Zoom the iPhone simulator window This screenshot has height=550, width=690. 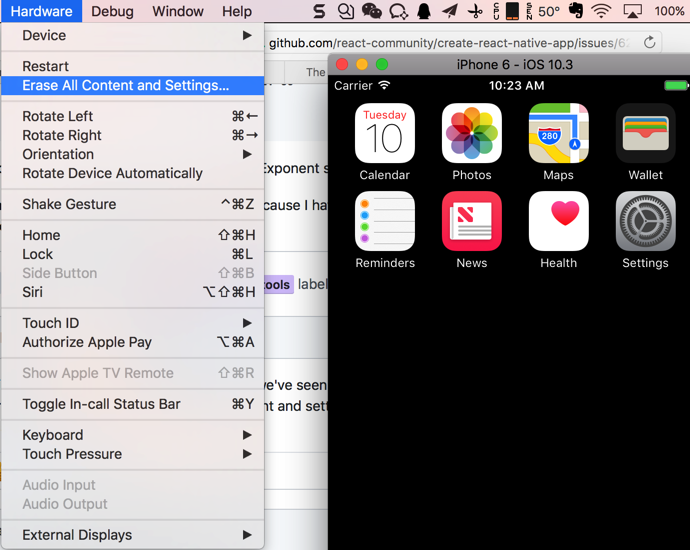tap(382, 64)
